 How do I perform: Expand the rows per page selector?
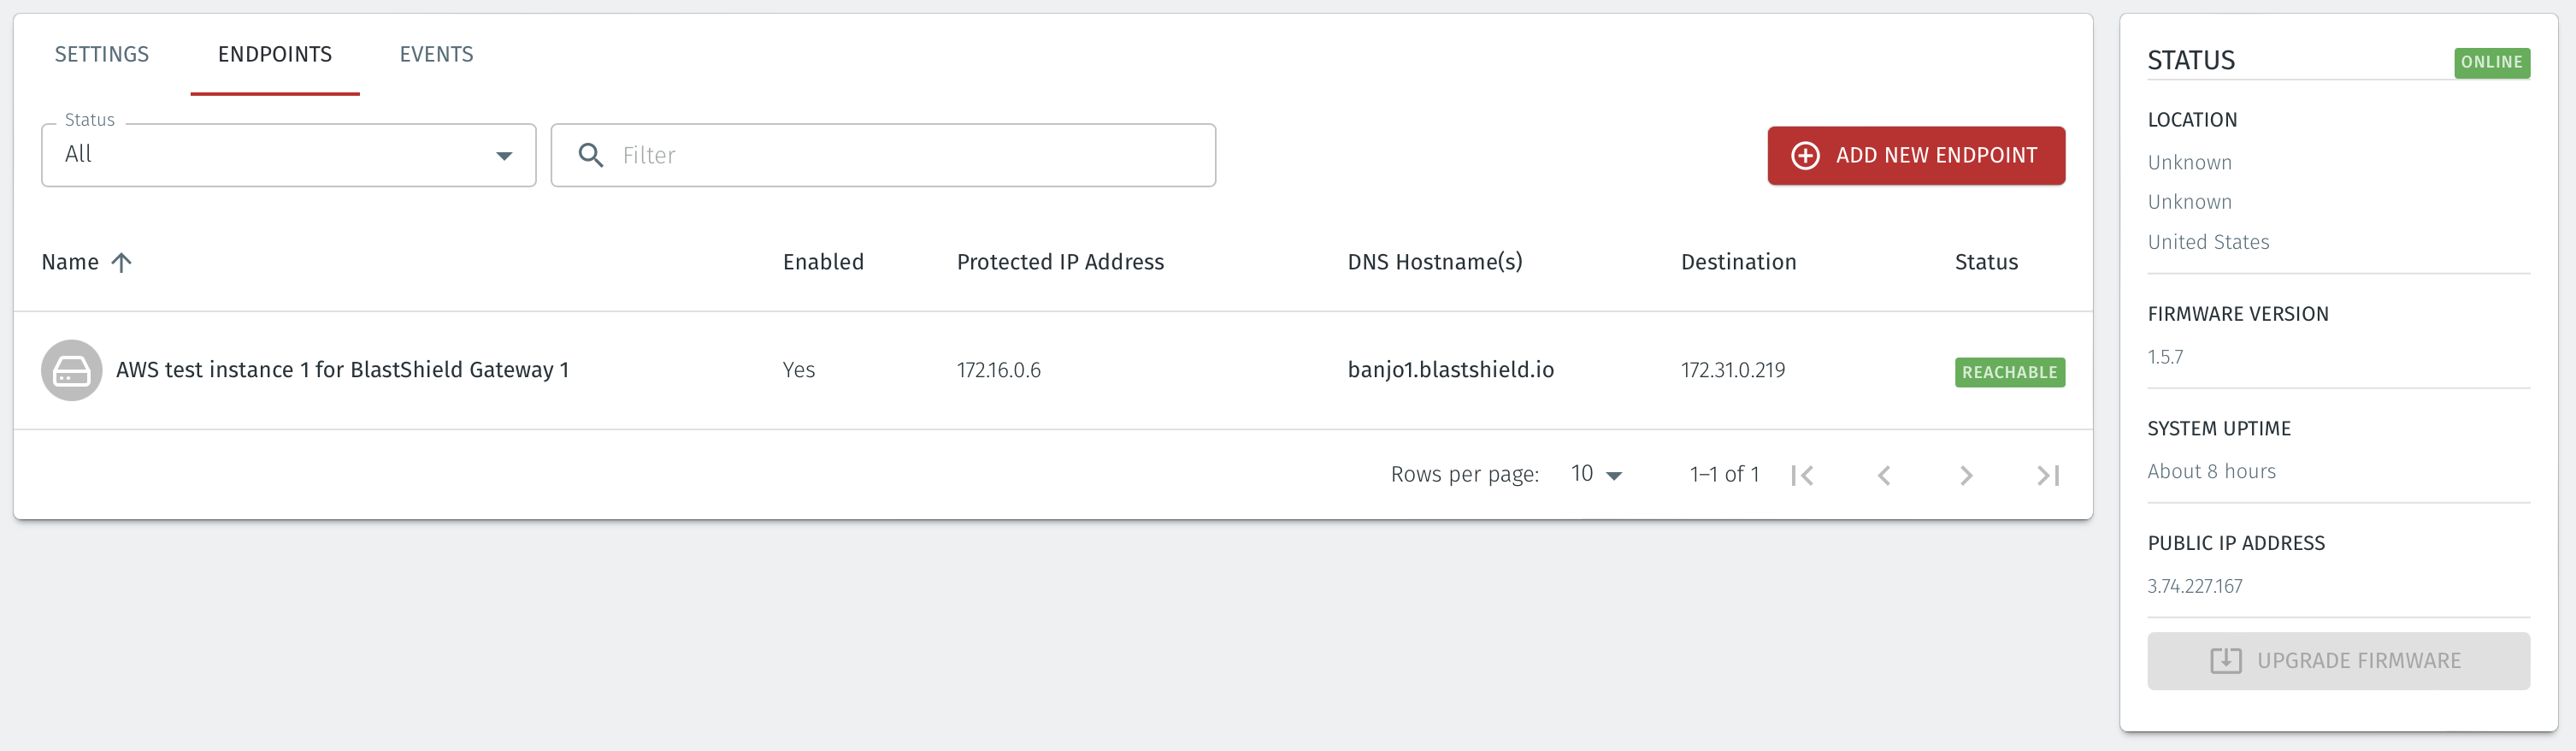pos(1596,475)
